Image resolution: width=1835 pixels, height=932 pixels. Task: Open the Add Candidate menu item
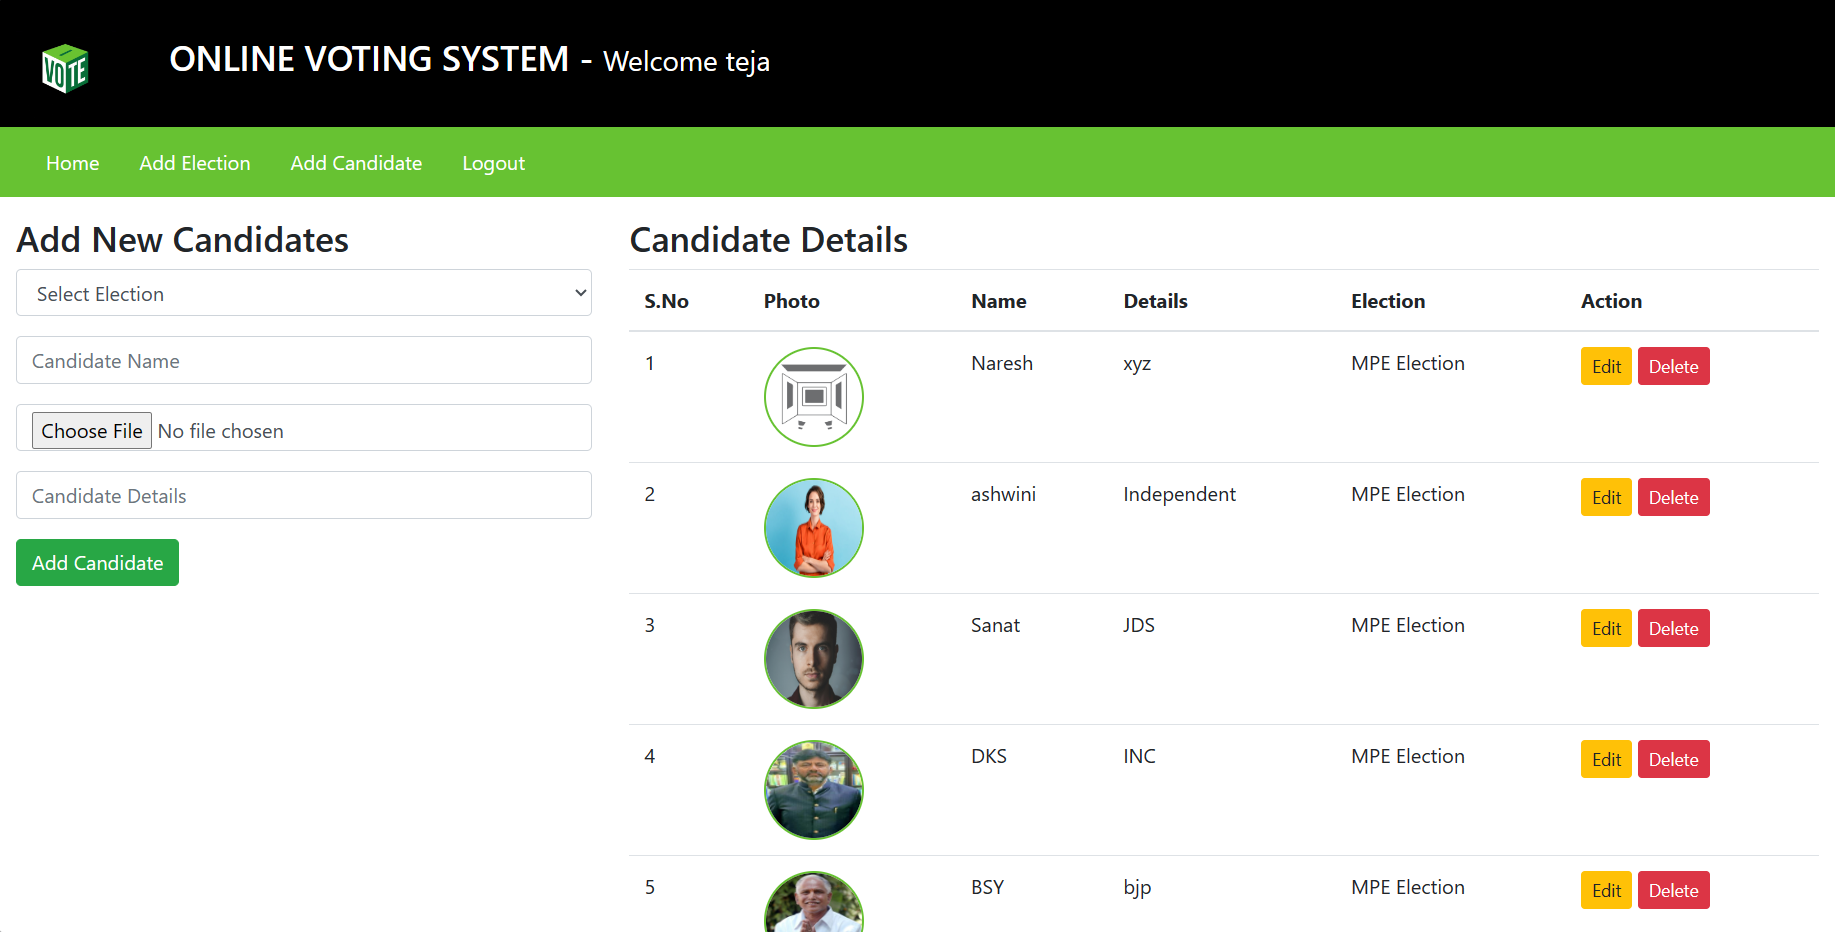tap(356, 163)
